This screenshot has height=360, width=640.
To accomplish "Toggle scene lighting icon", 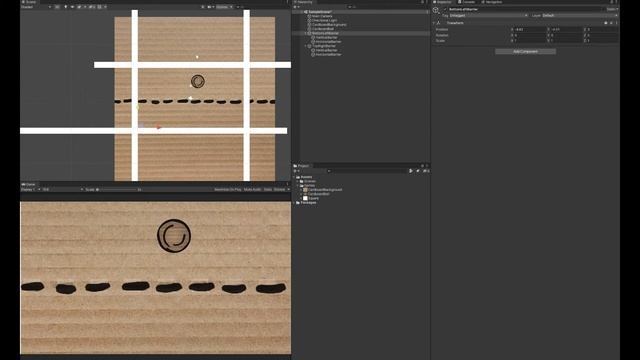I will (66, 7).
